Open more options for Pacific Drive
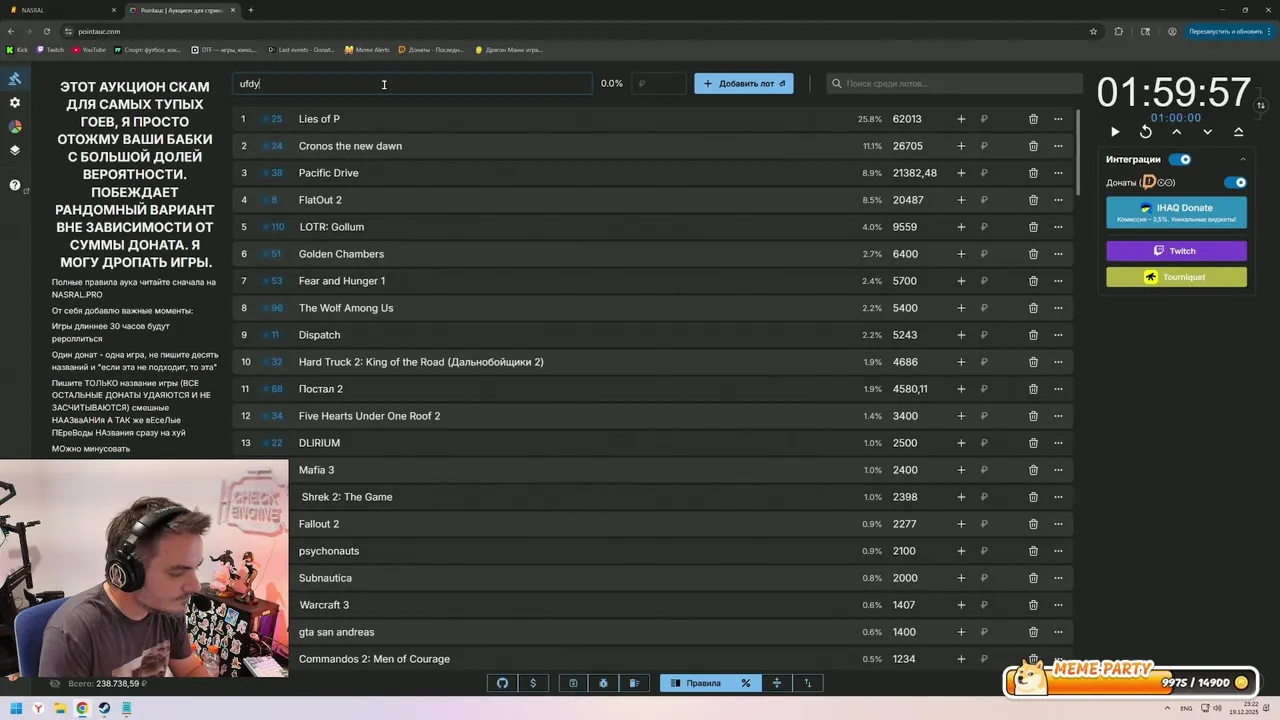 (x=1058, y=173)
